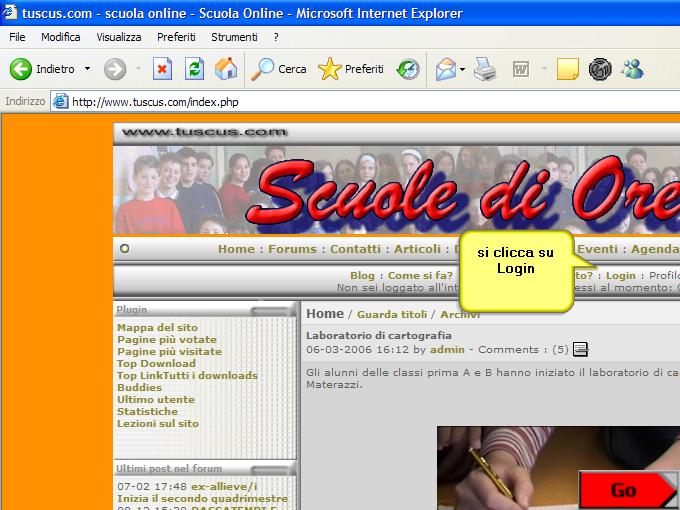
Task: Click the grey forward arrow icon
Action: [x=115, y=69]
